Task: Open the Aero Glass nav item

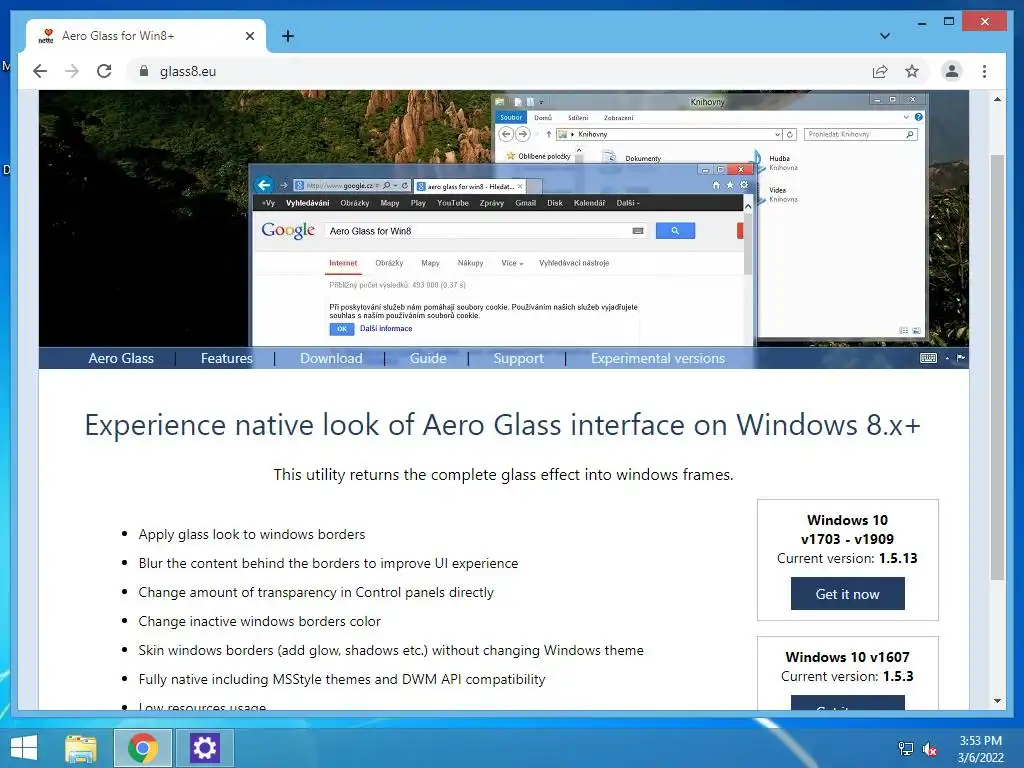Action: (x=121, y=358)
